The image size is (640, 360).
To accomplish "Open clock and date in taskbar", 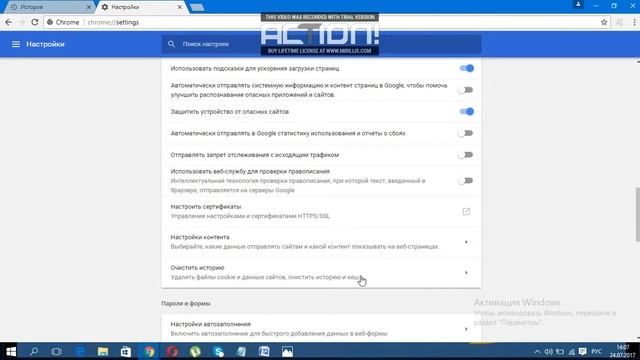I will [x=622, y=351].
